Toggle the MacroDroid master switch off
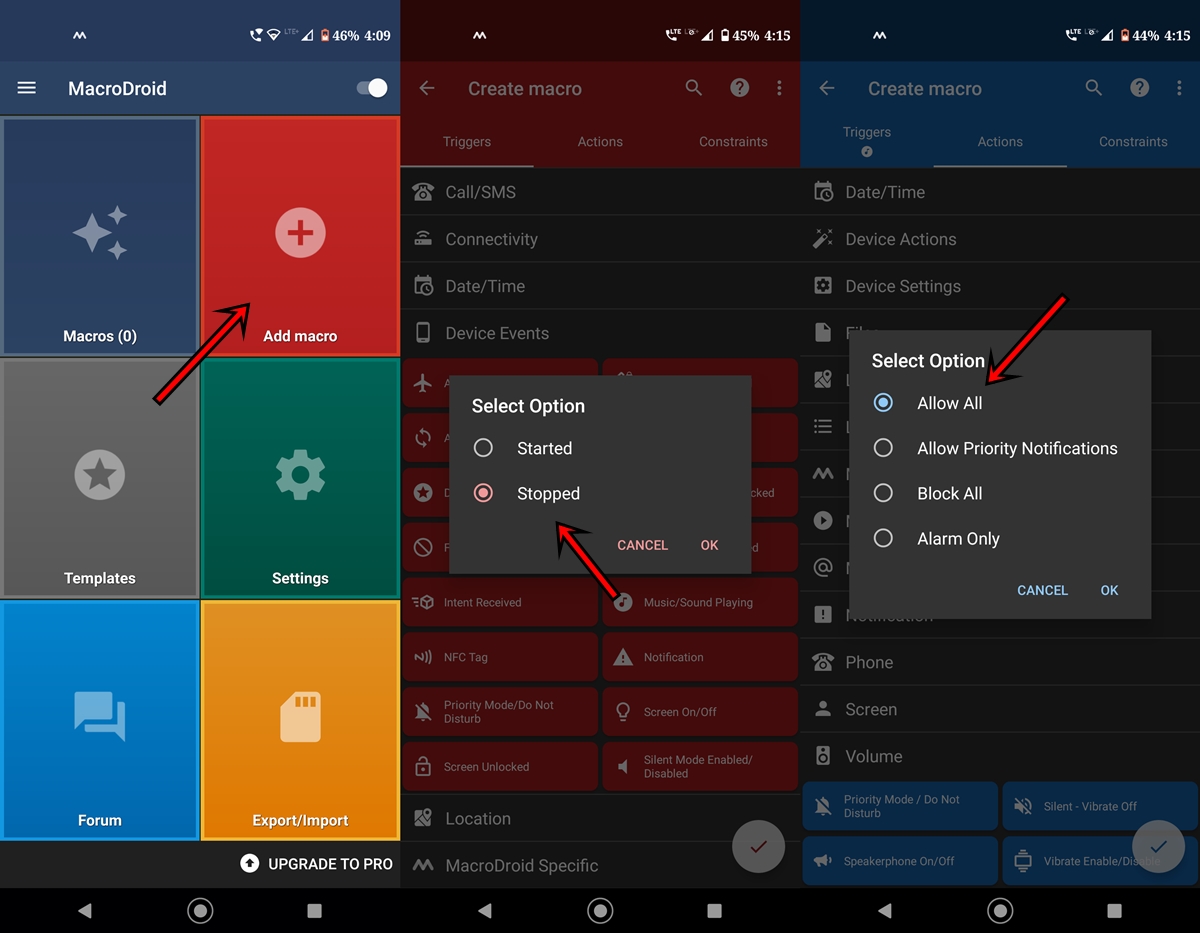Viewport: 1200px width, 933px height. (371, 88)
